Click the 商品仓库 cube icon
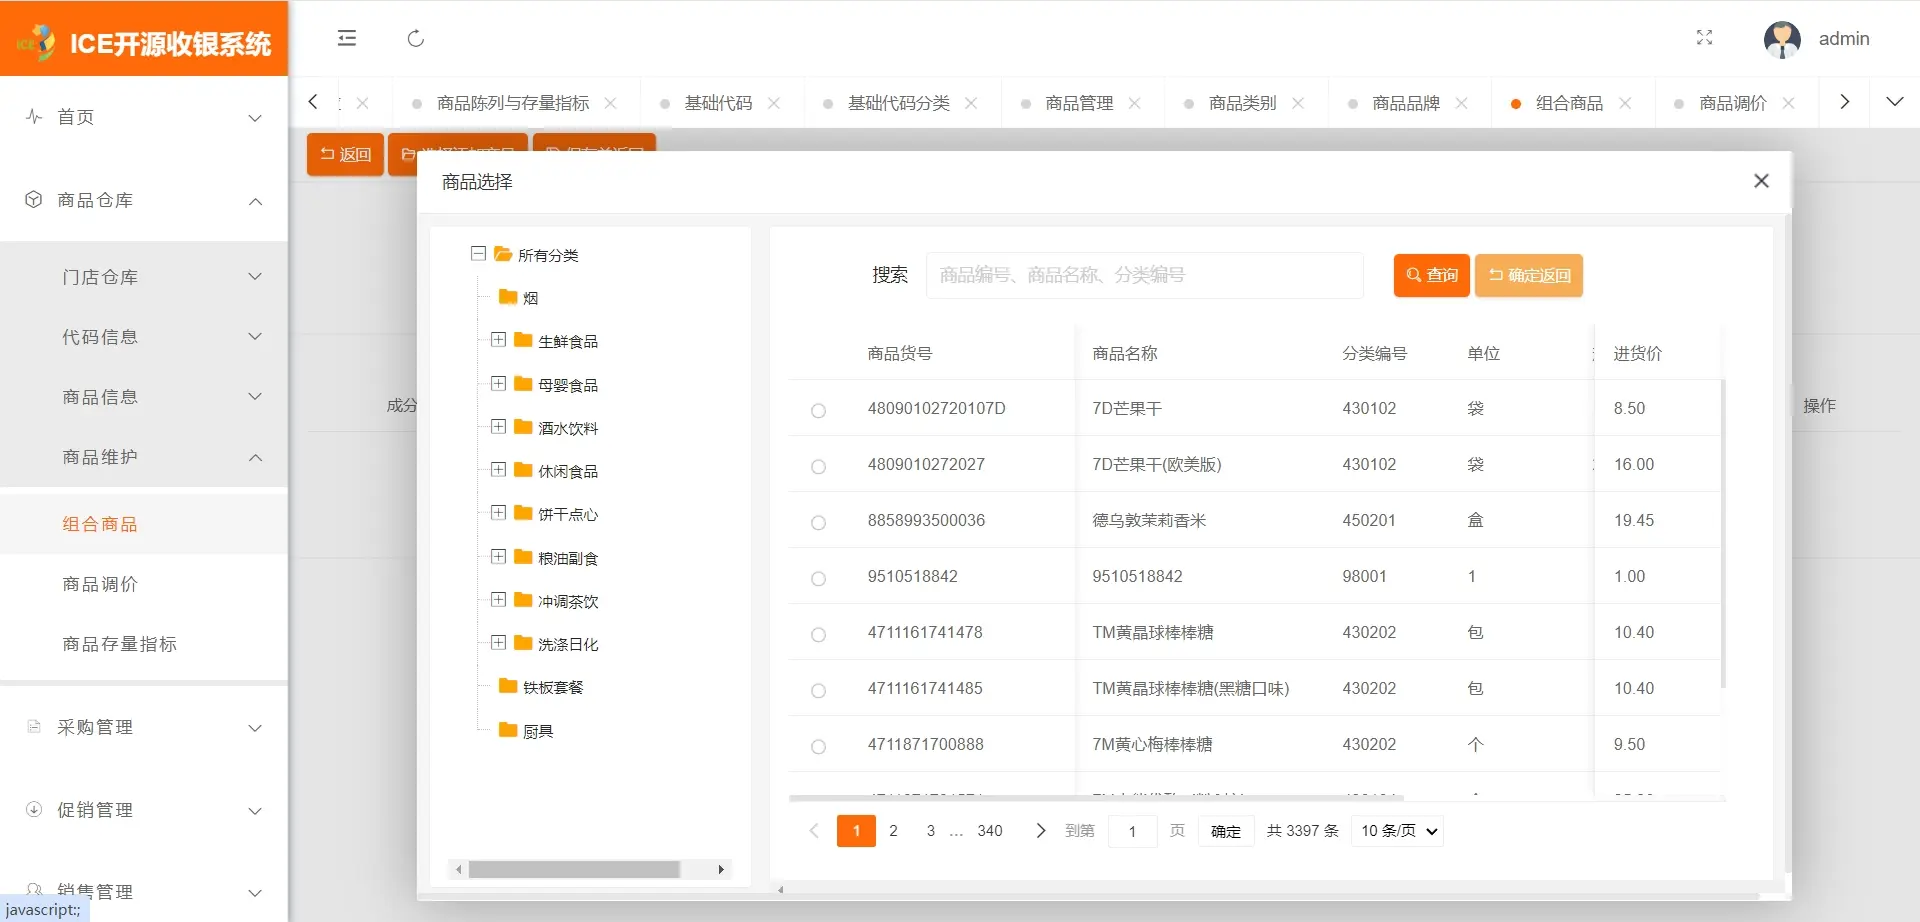This screenshot has width=1920, height=922. [x=34, y=199]
